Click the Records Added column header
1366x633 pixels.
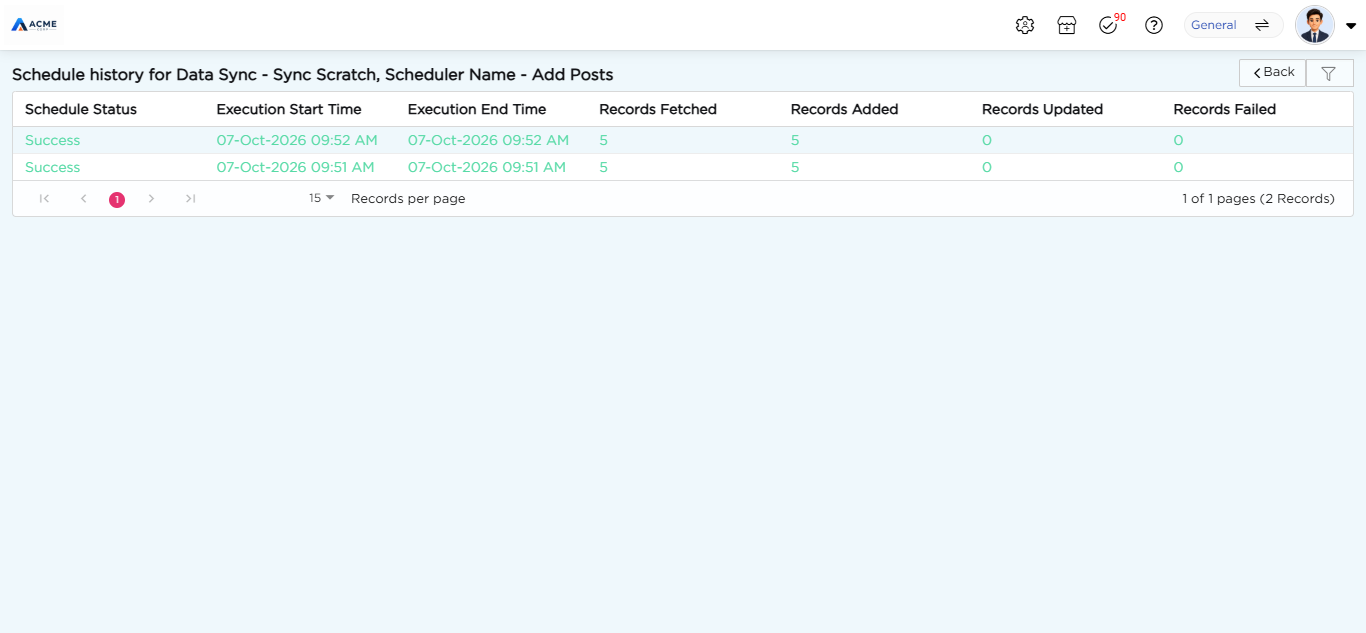click(845, 109)
